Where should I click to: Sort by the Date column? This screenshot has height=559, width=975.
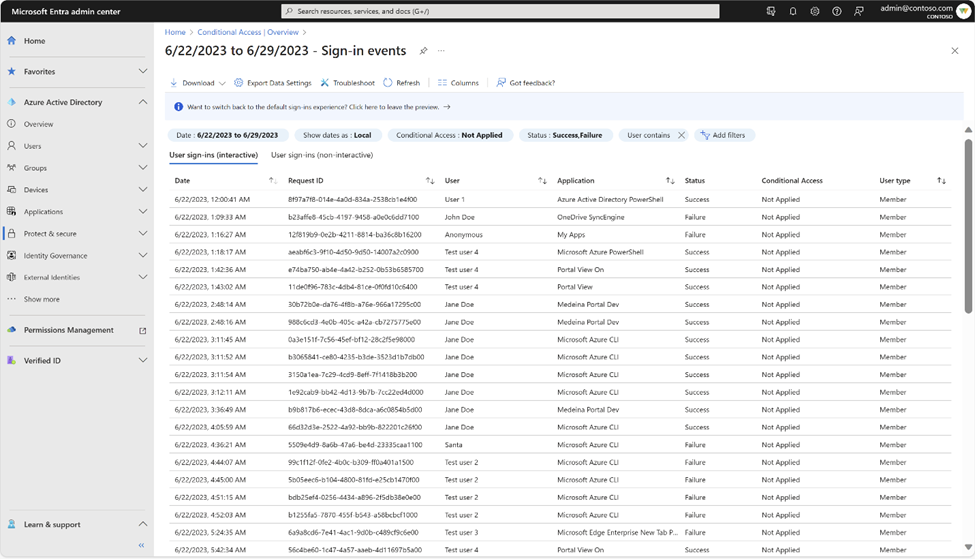click(x=272, y=181)
